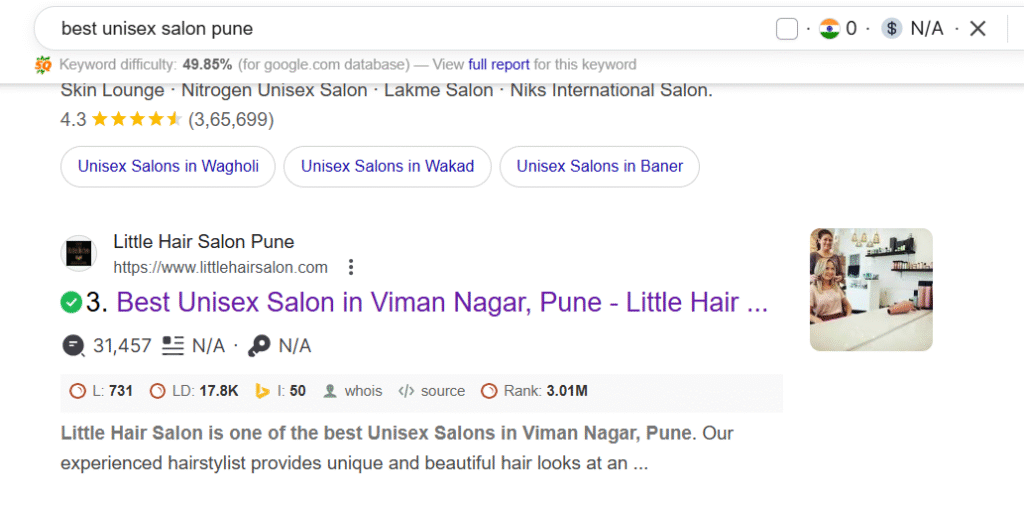Click the L: 731 metric
The height and width of the screenshot is (506, 1024).
coord(101,391)
